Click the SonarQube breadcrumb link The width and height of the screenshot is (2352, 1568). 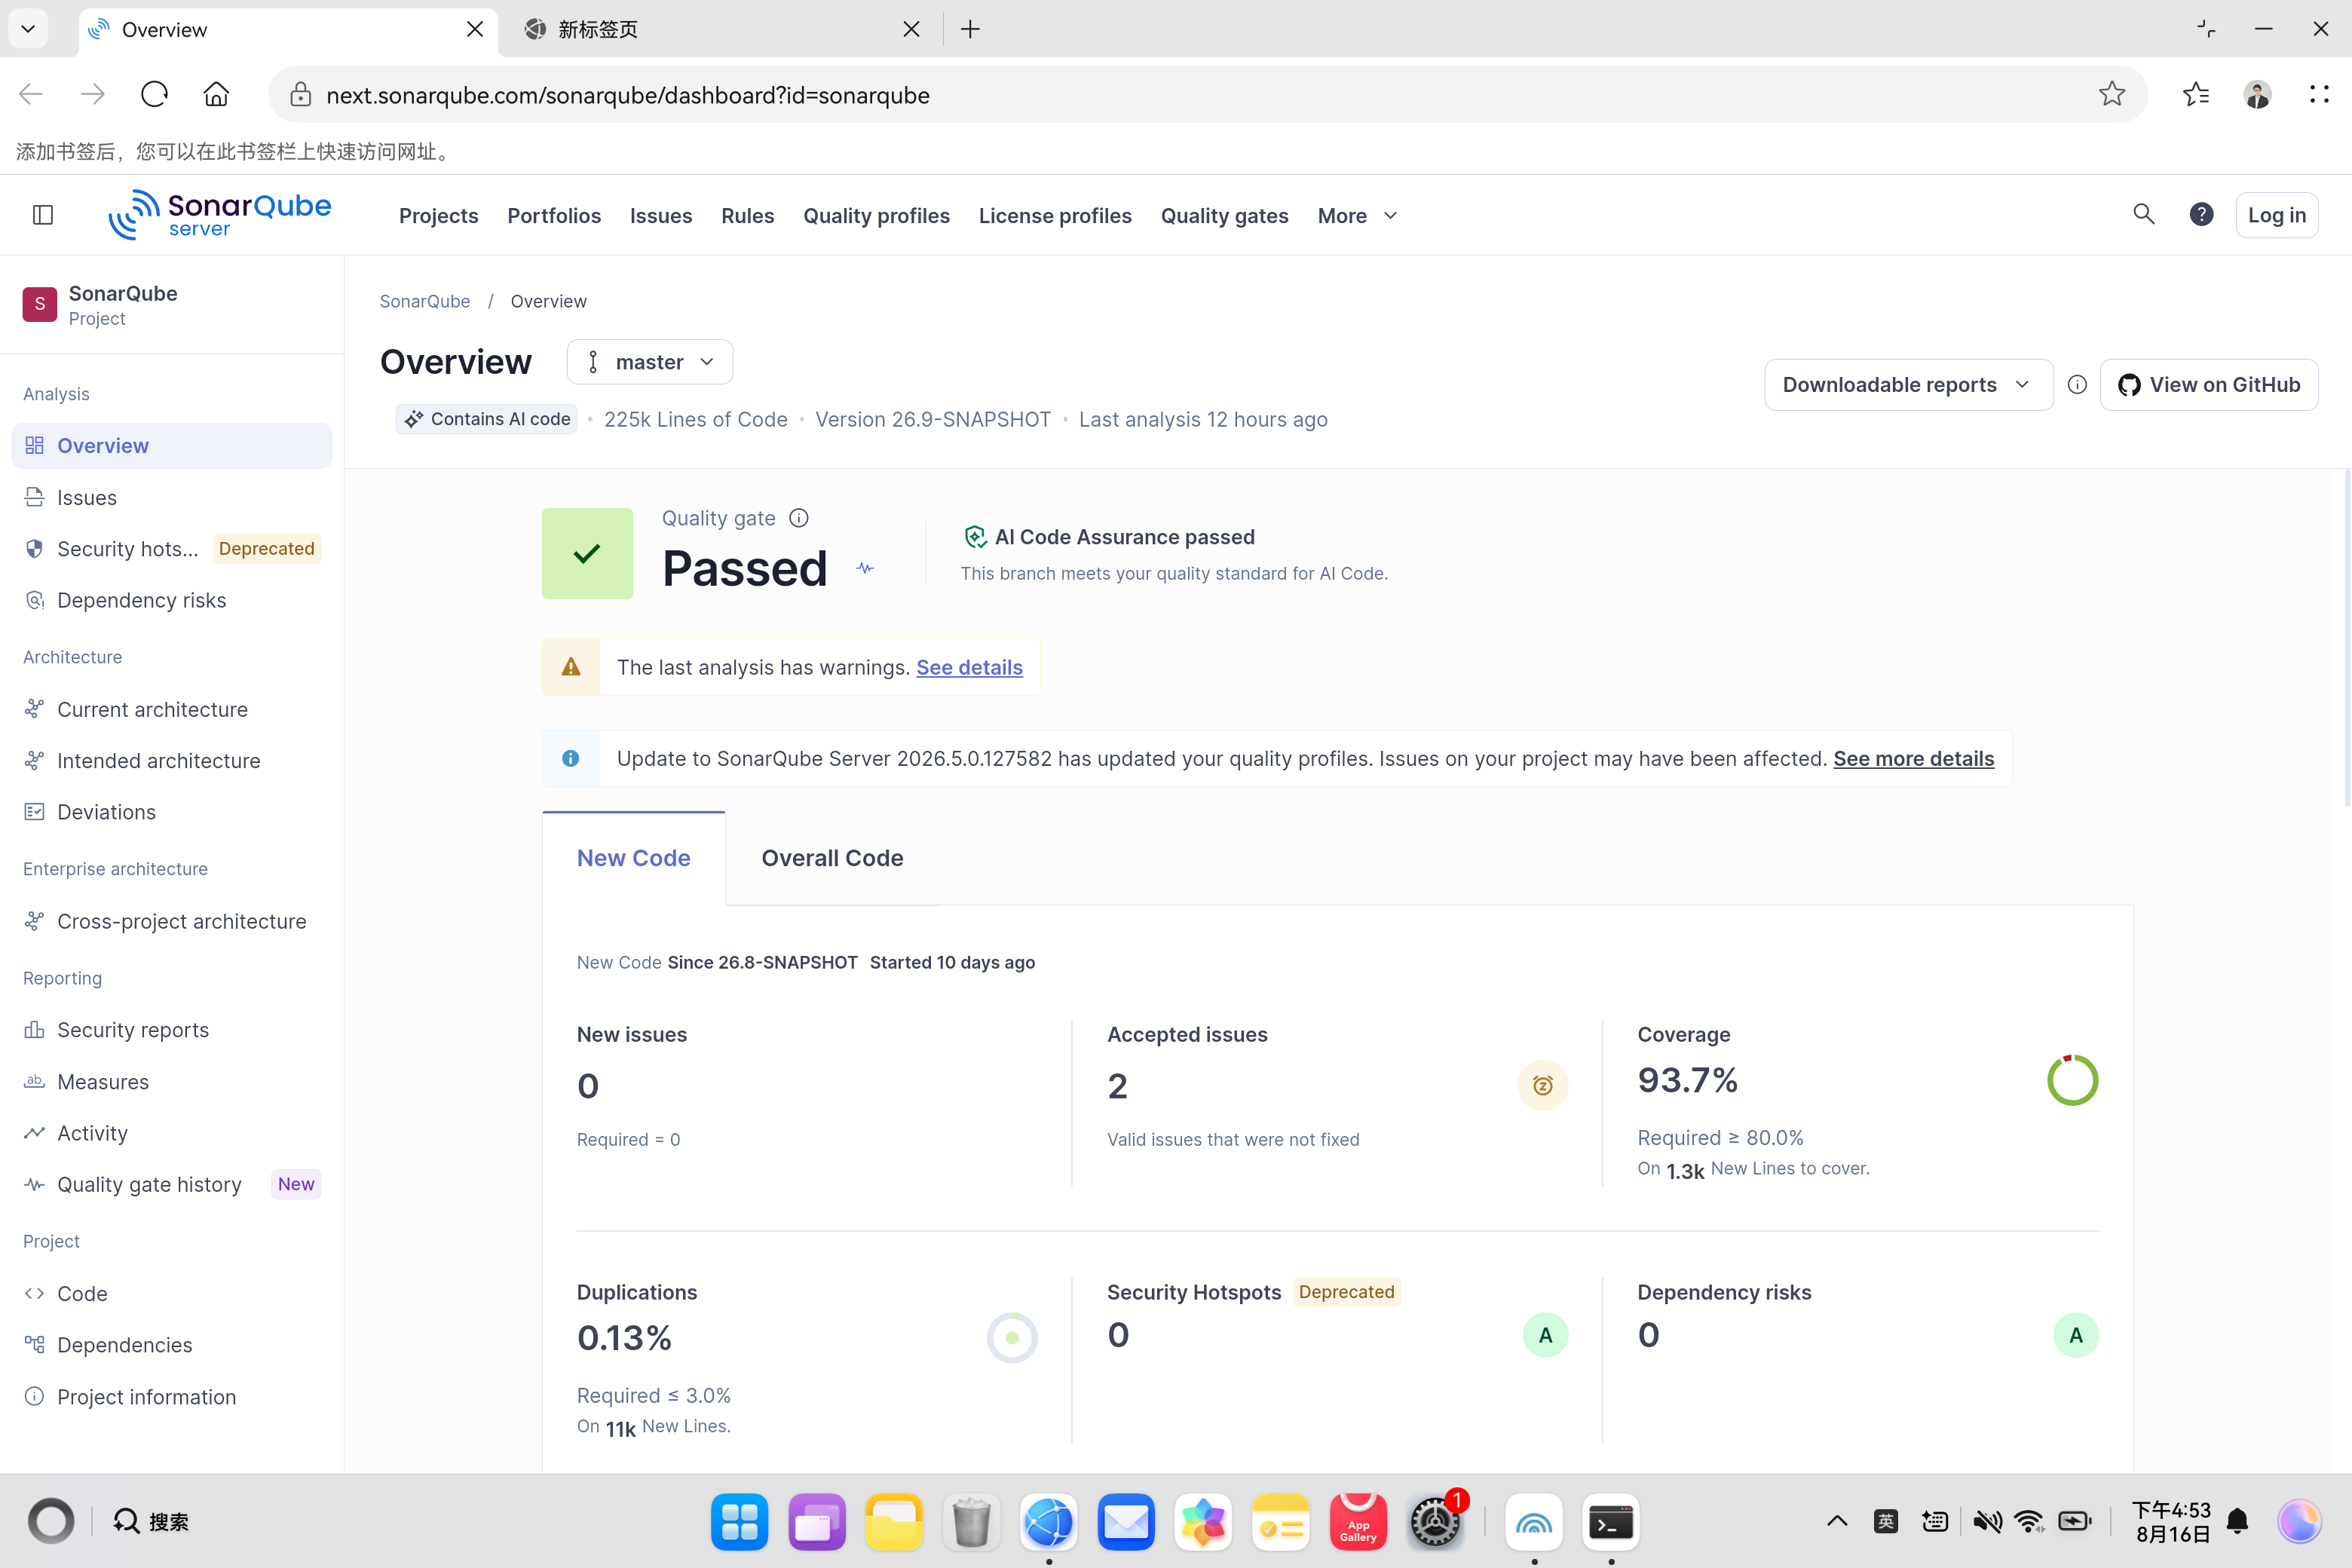pos(424,301)
